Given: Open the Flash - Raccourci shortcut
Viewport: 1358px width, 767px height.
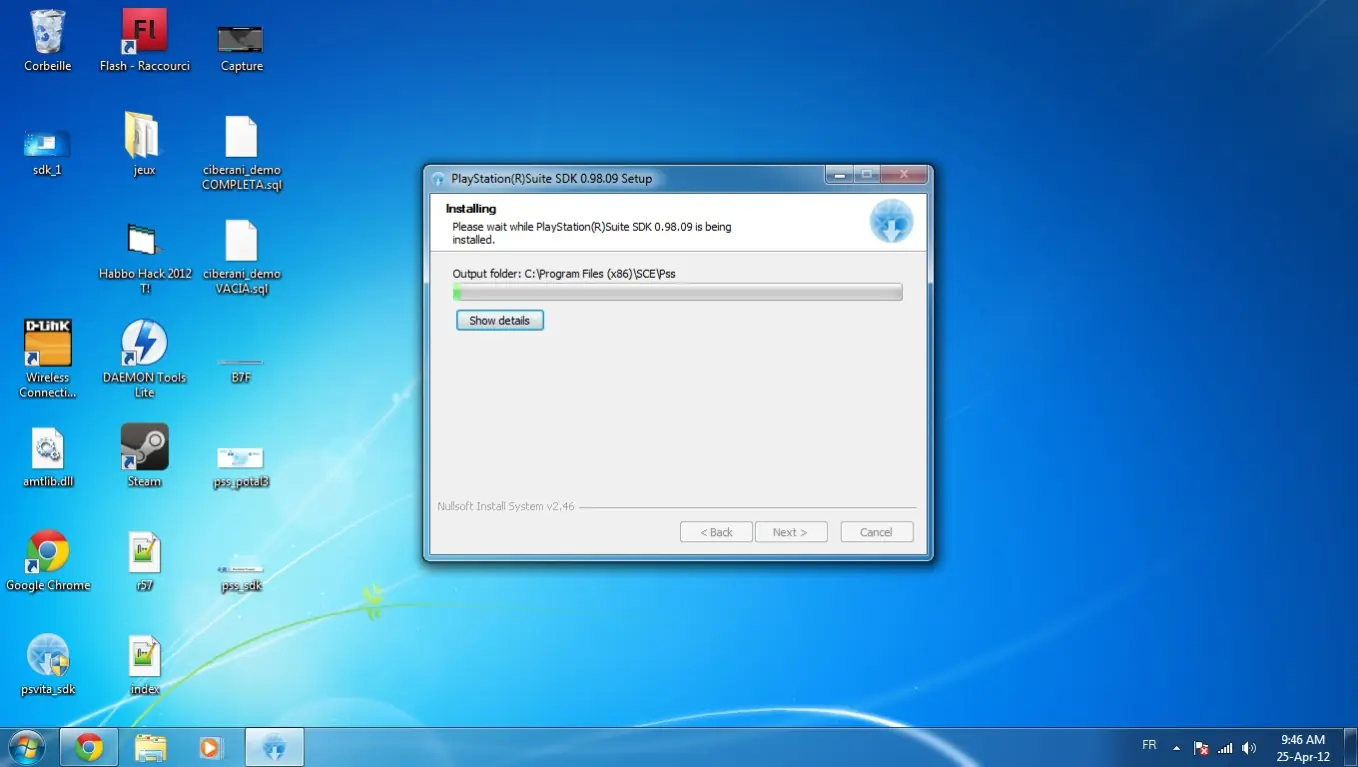Looking at the screenshot, I should (144, 40).
